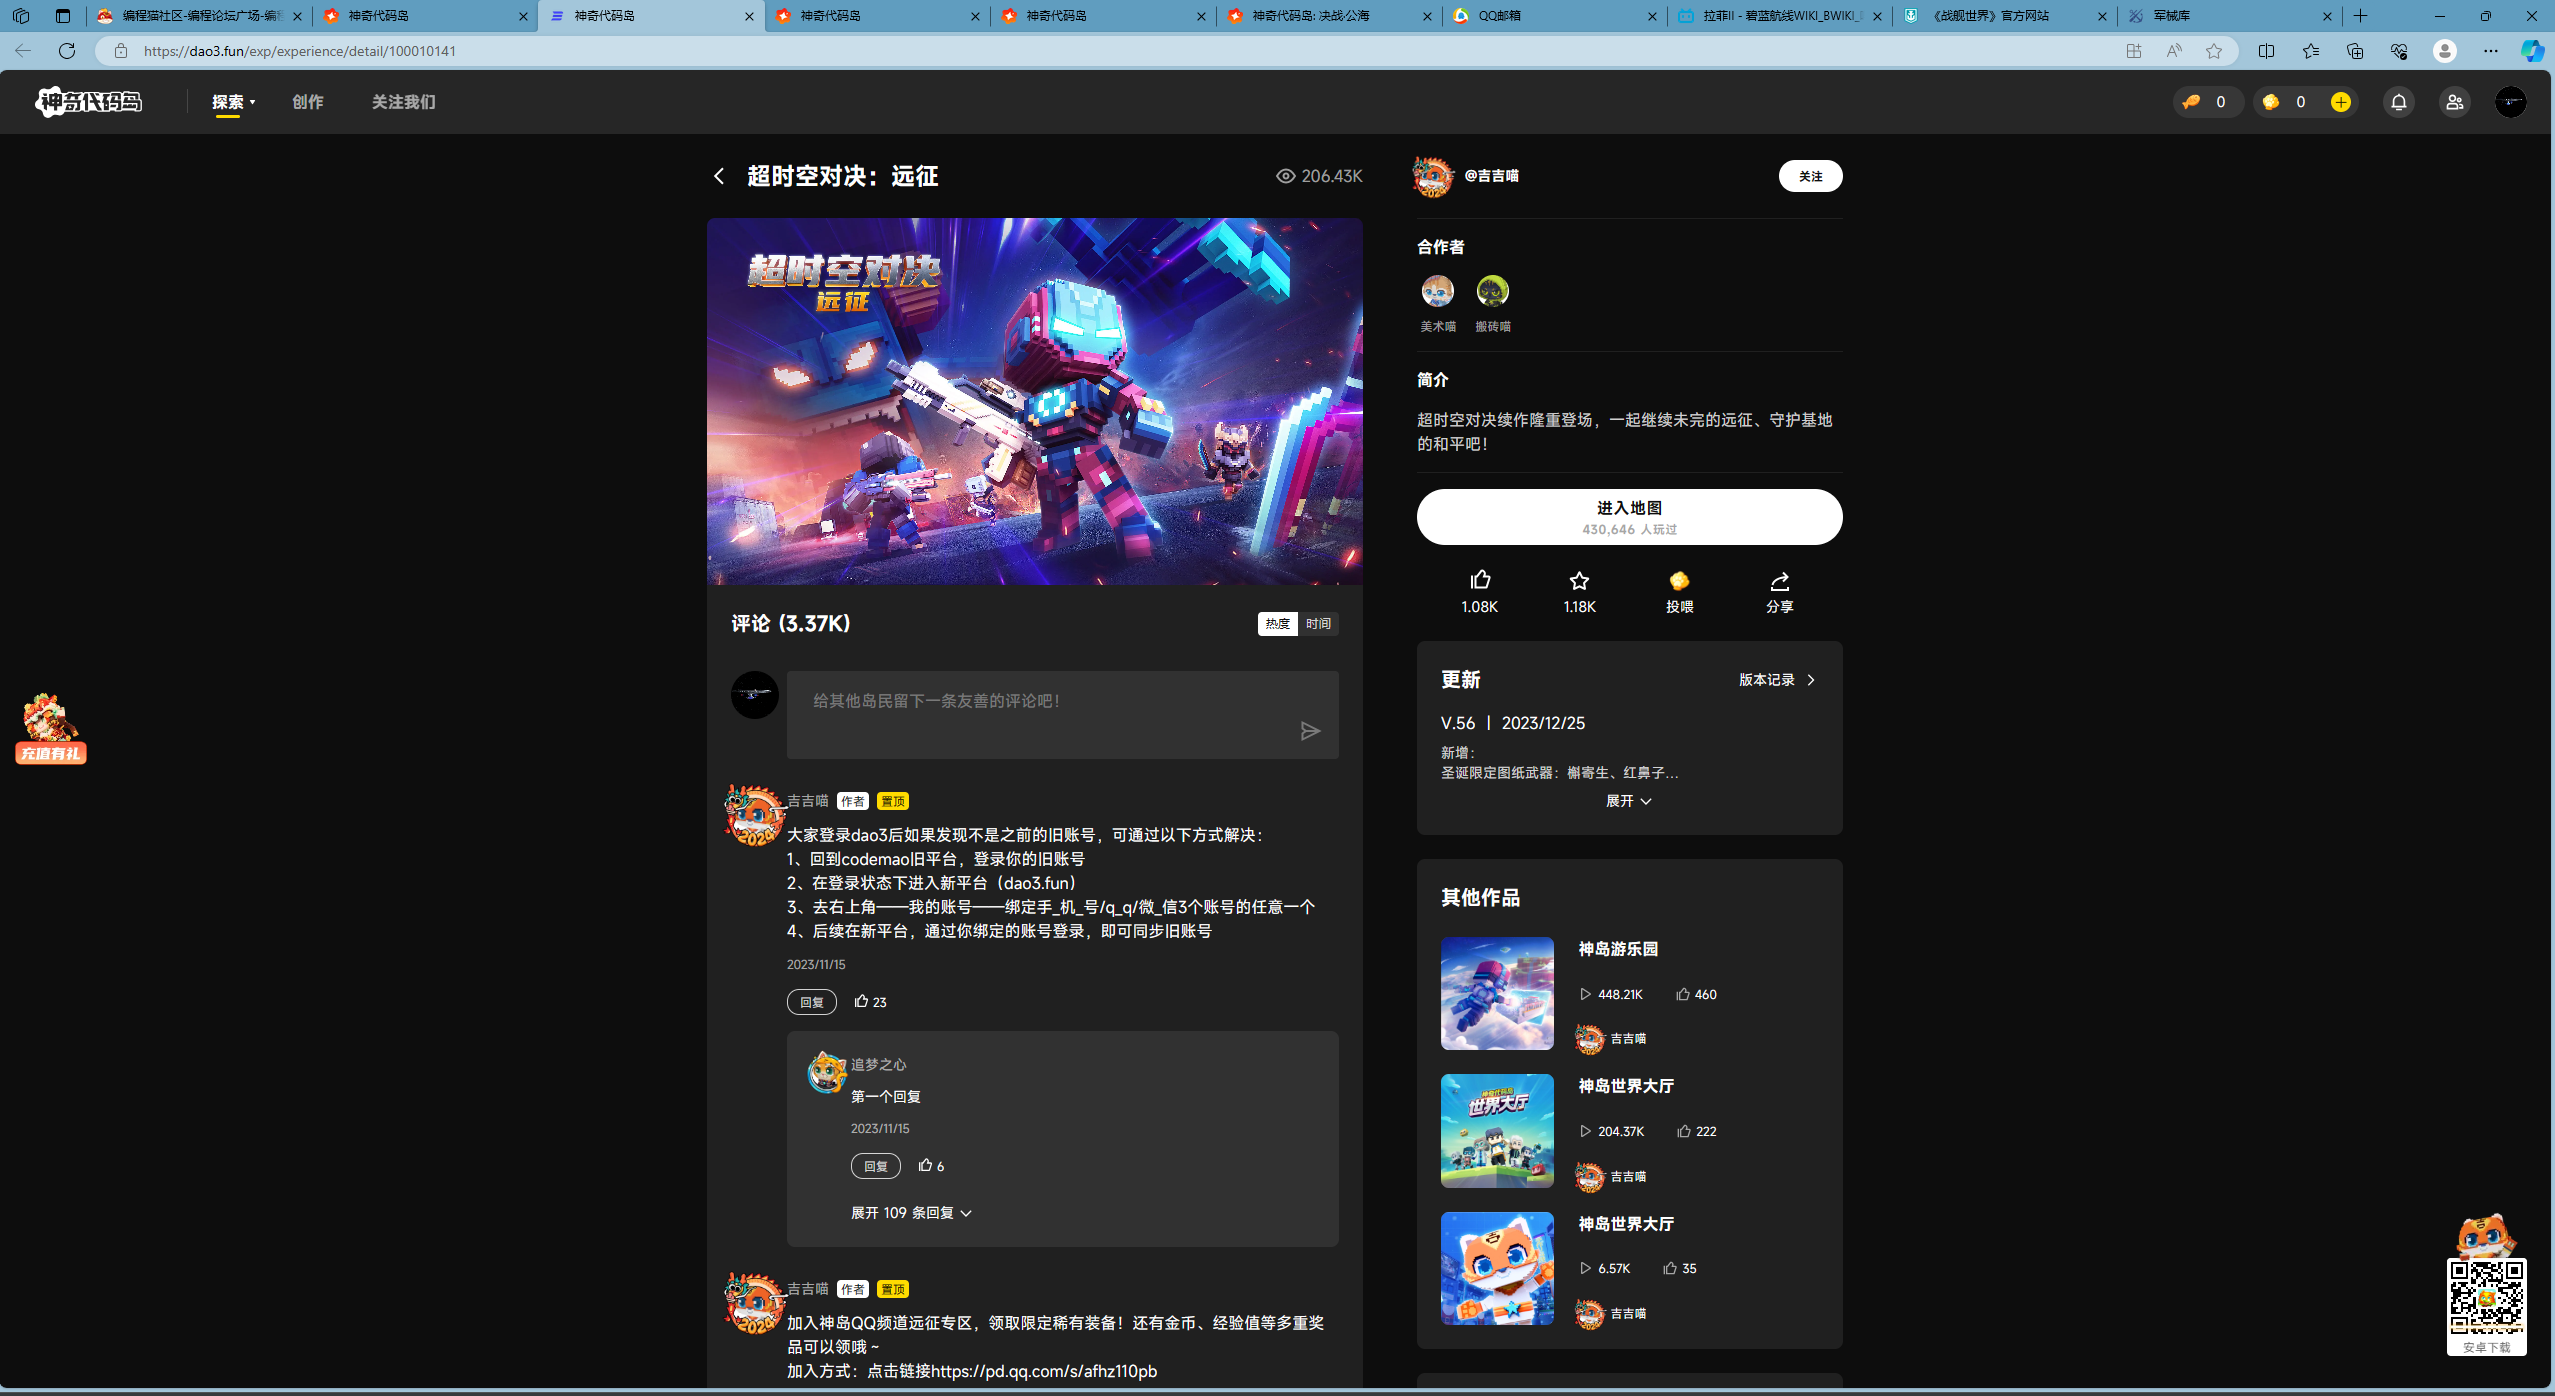Click the 投喂 coin icon
This screenshot has height=1396, width=2555.
pos(1679,581)
